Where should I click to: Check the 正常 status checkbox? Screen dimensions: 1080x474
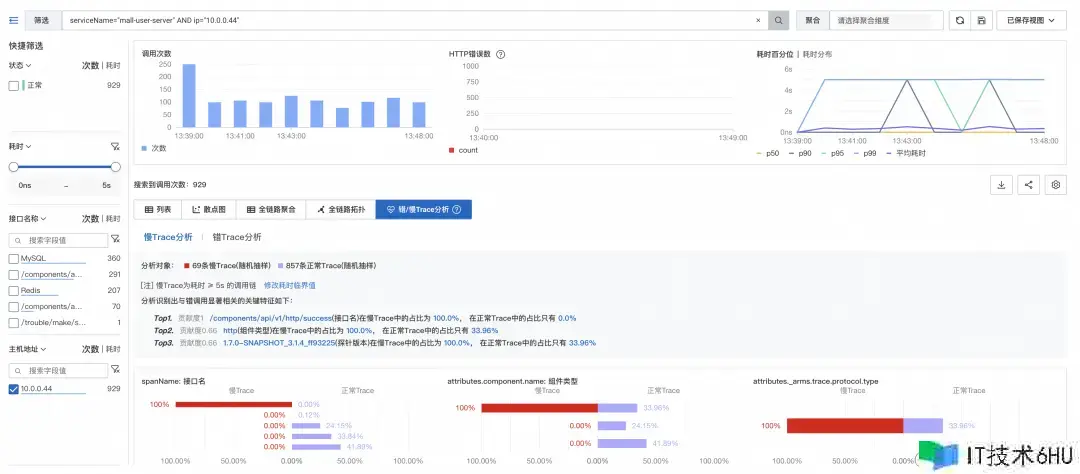tap(14, 86)
